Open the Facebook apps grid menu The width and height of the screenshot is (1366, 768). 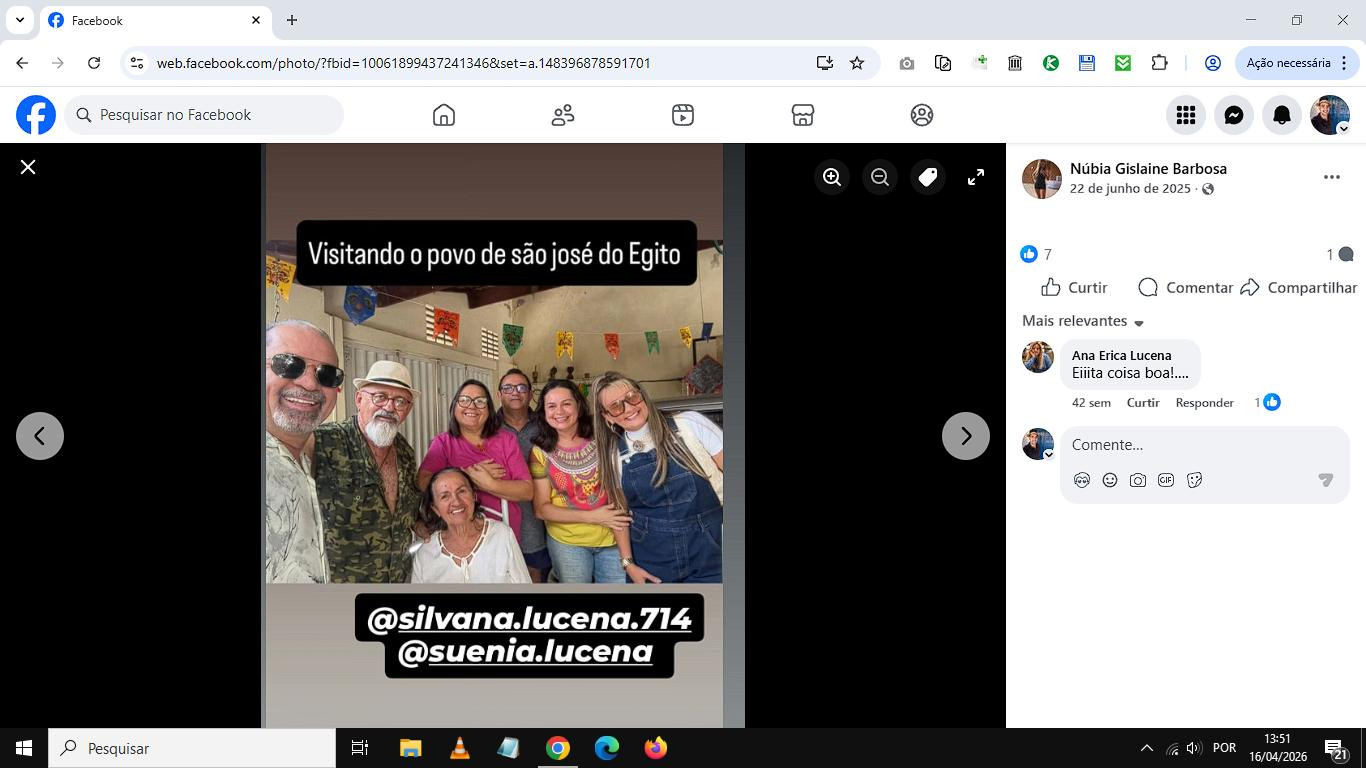point(1186,115)
